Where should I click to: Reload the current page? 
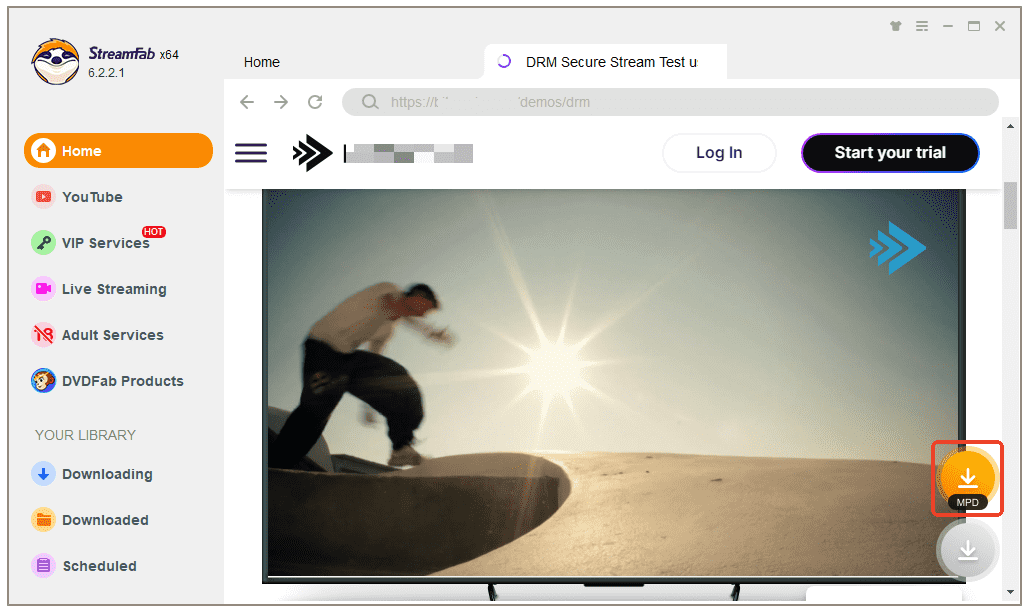[x=316, y=102]
